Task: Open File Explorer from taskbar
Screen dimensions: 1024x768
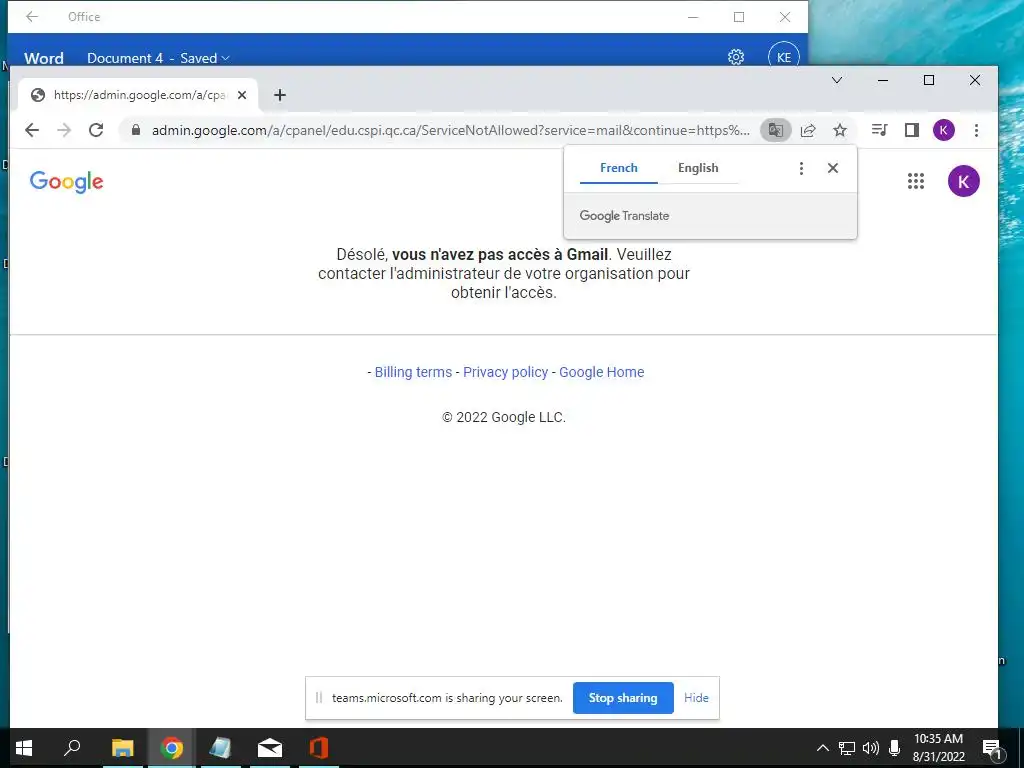Action: 122,748
